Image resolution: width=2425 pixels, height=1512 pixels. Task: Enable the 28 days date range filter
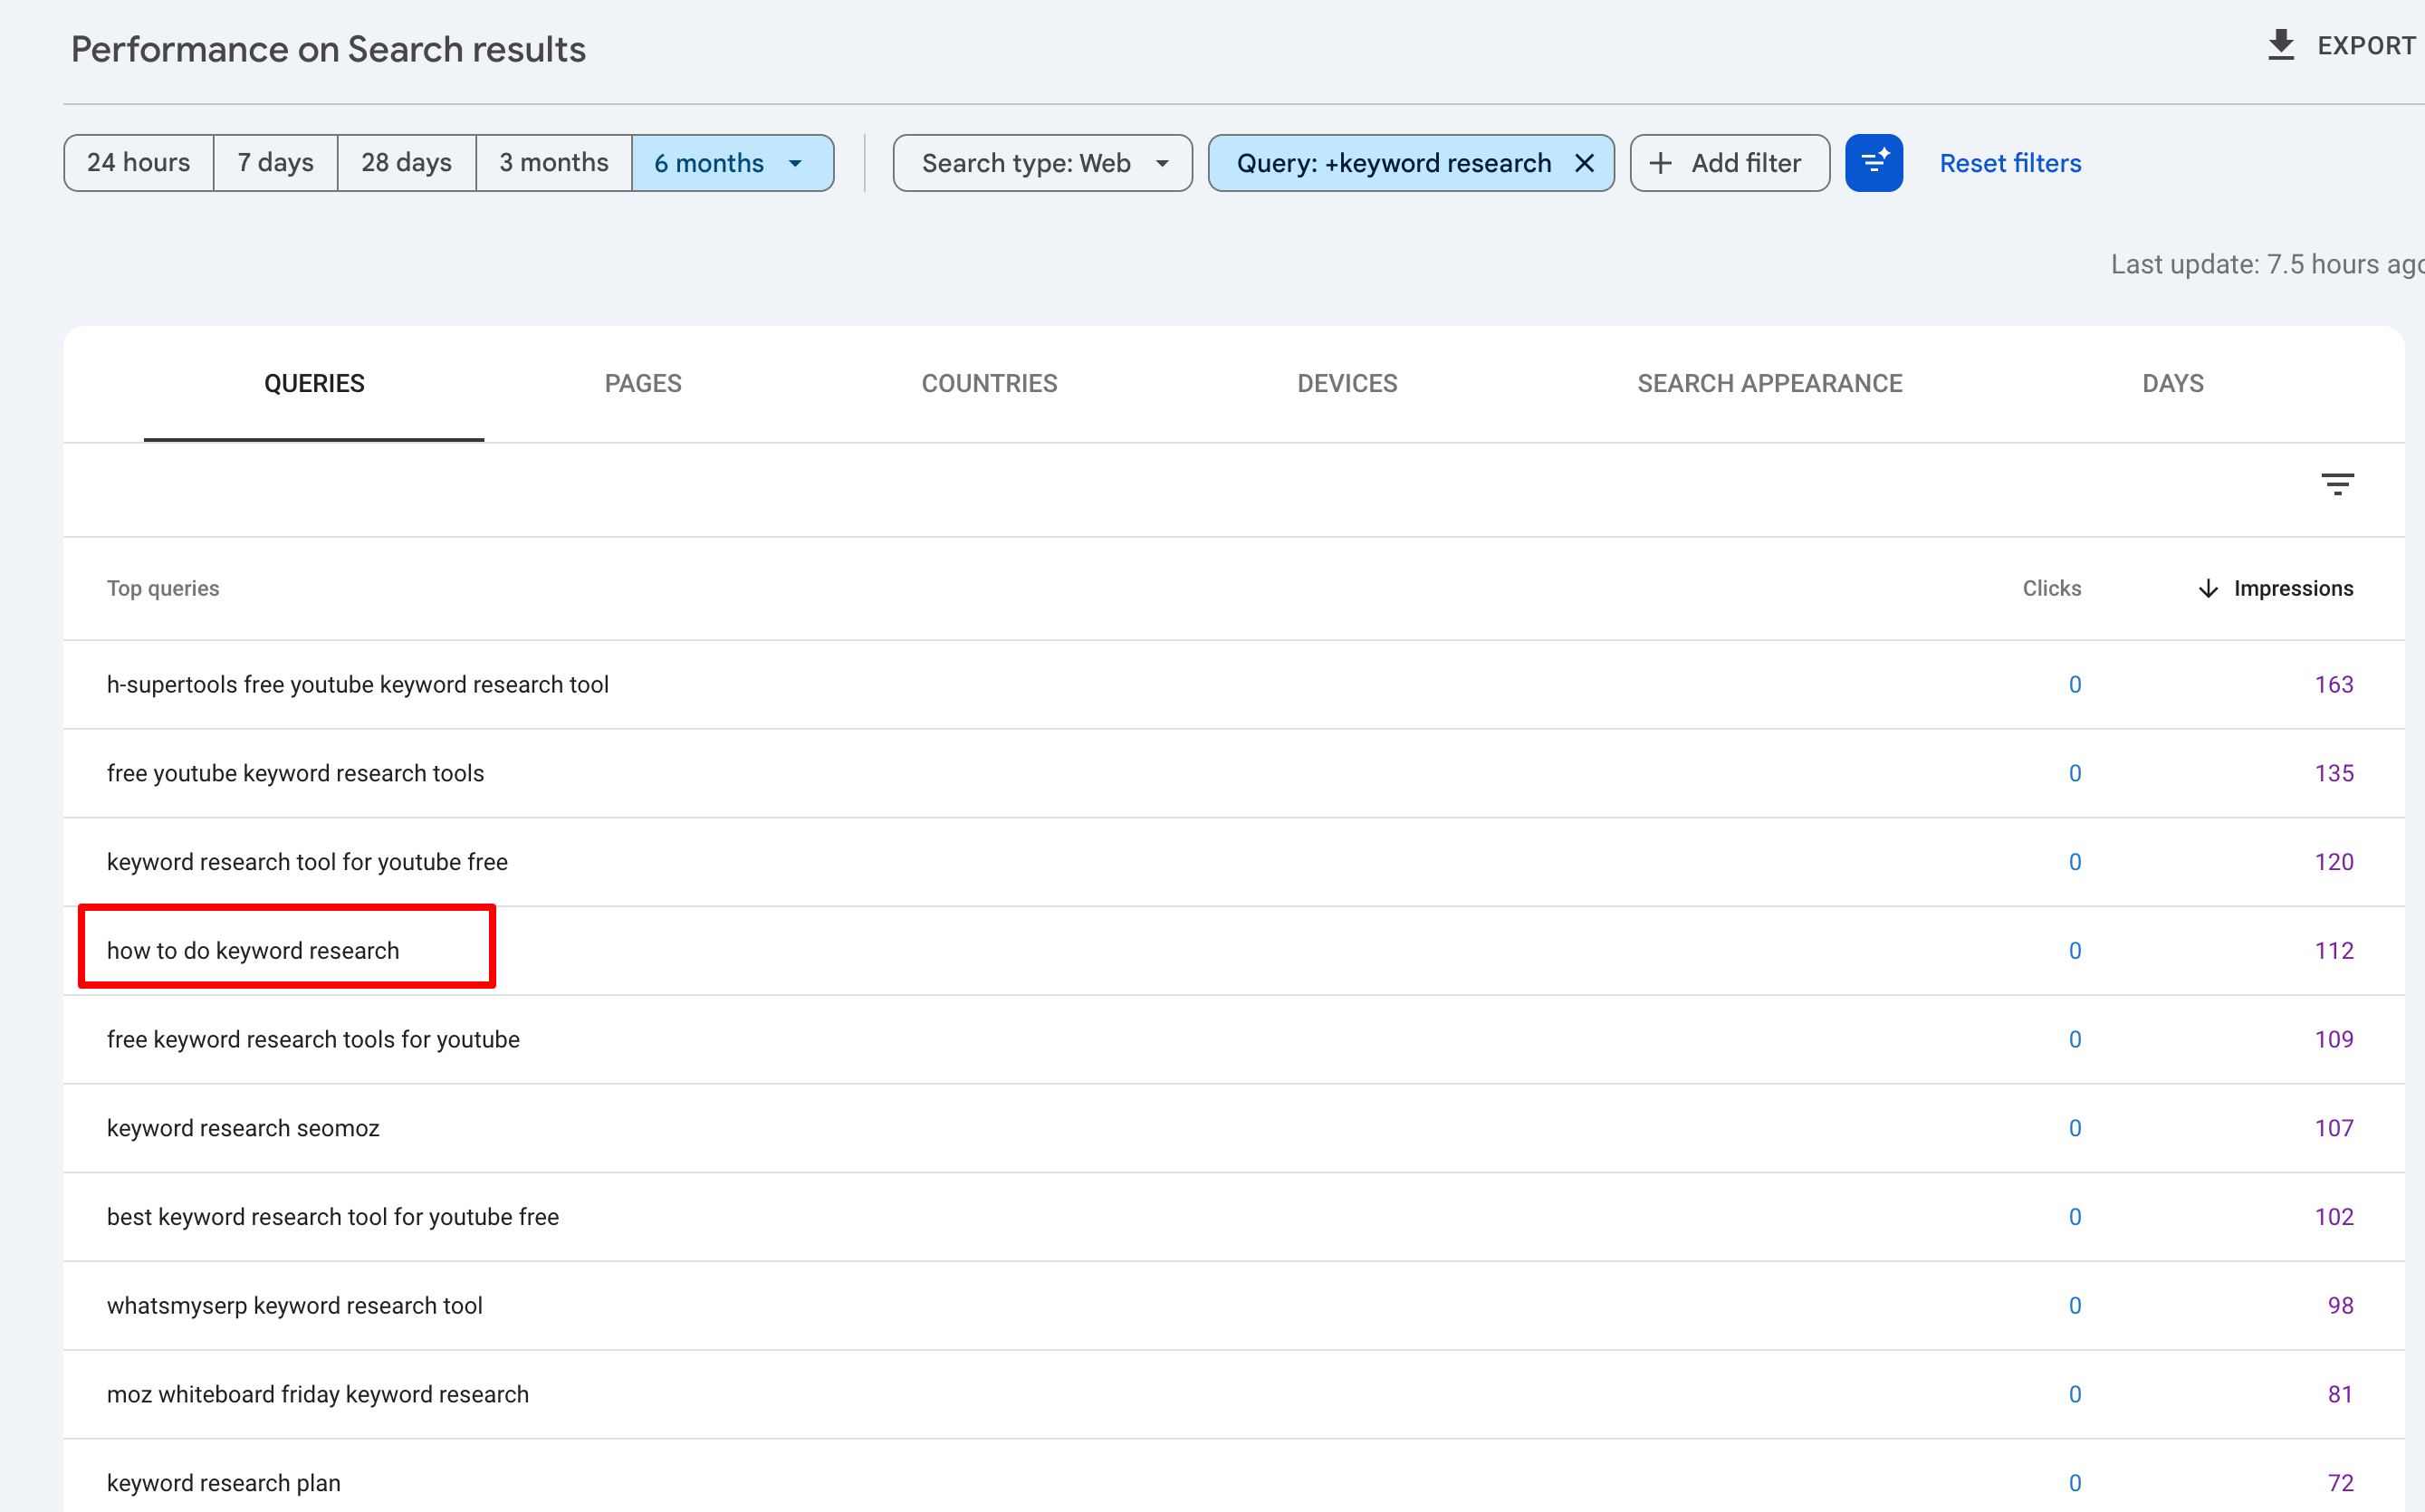[x=406, y=162]
